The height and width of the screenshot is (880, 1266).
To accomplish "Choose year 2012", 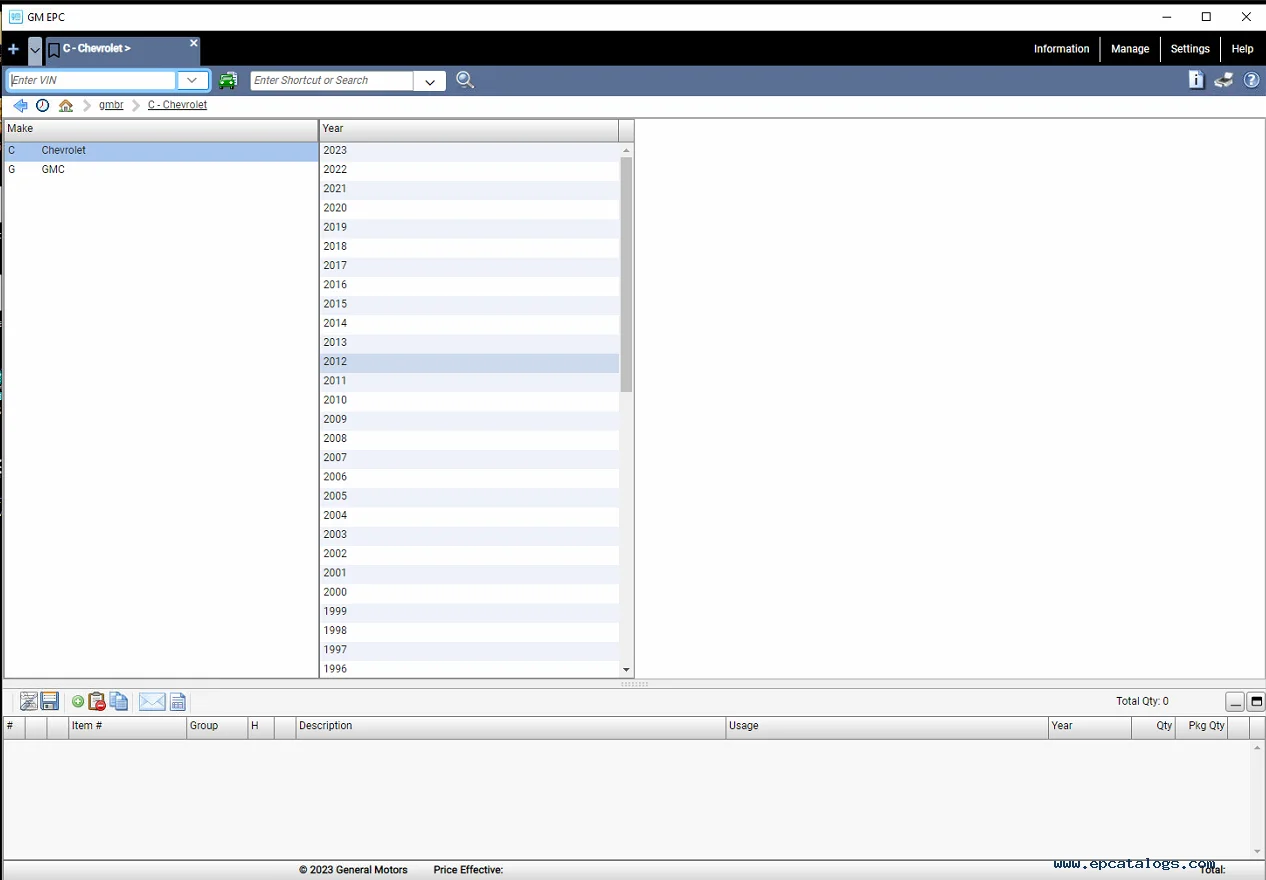I will coord(469,362).
